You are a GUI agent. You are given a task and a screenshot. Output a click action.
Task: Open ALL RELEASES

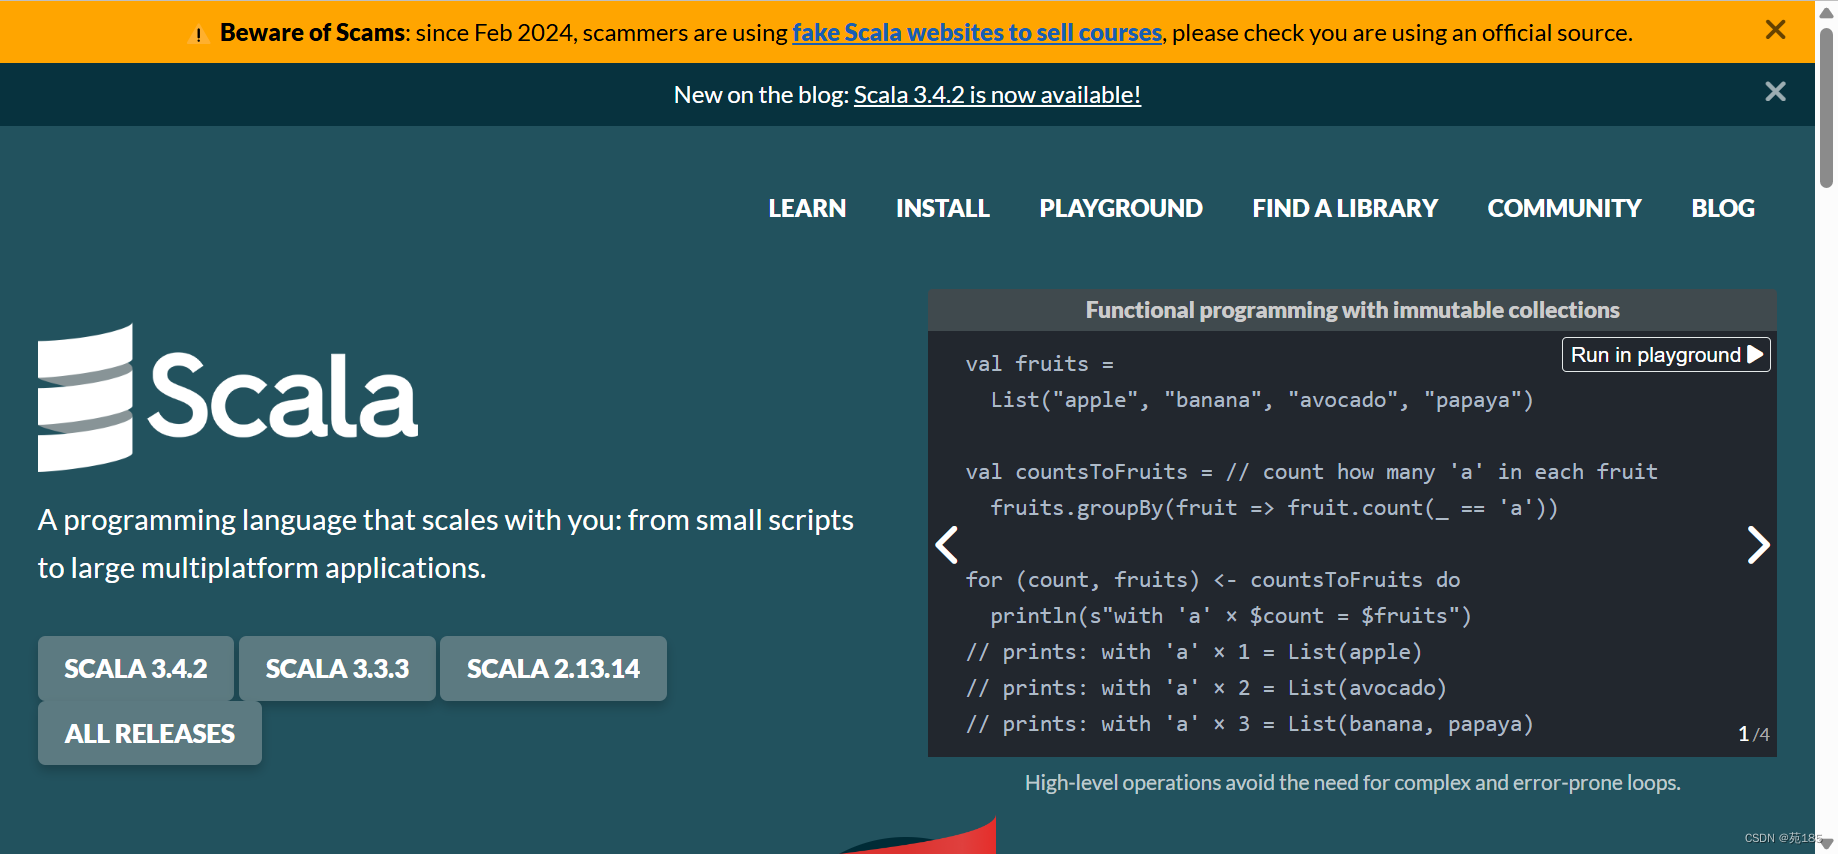point(150,733)
